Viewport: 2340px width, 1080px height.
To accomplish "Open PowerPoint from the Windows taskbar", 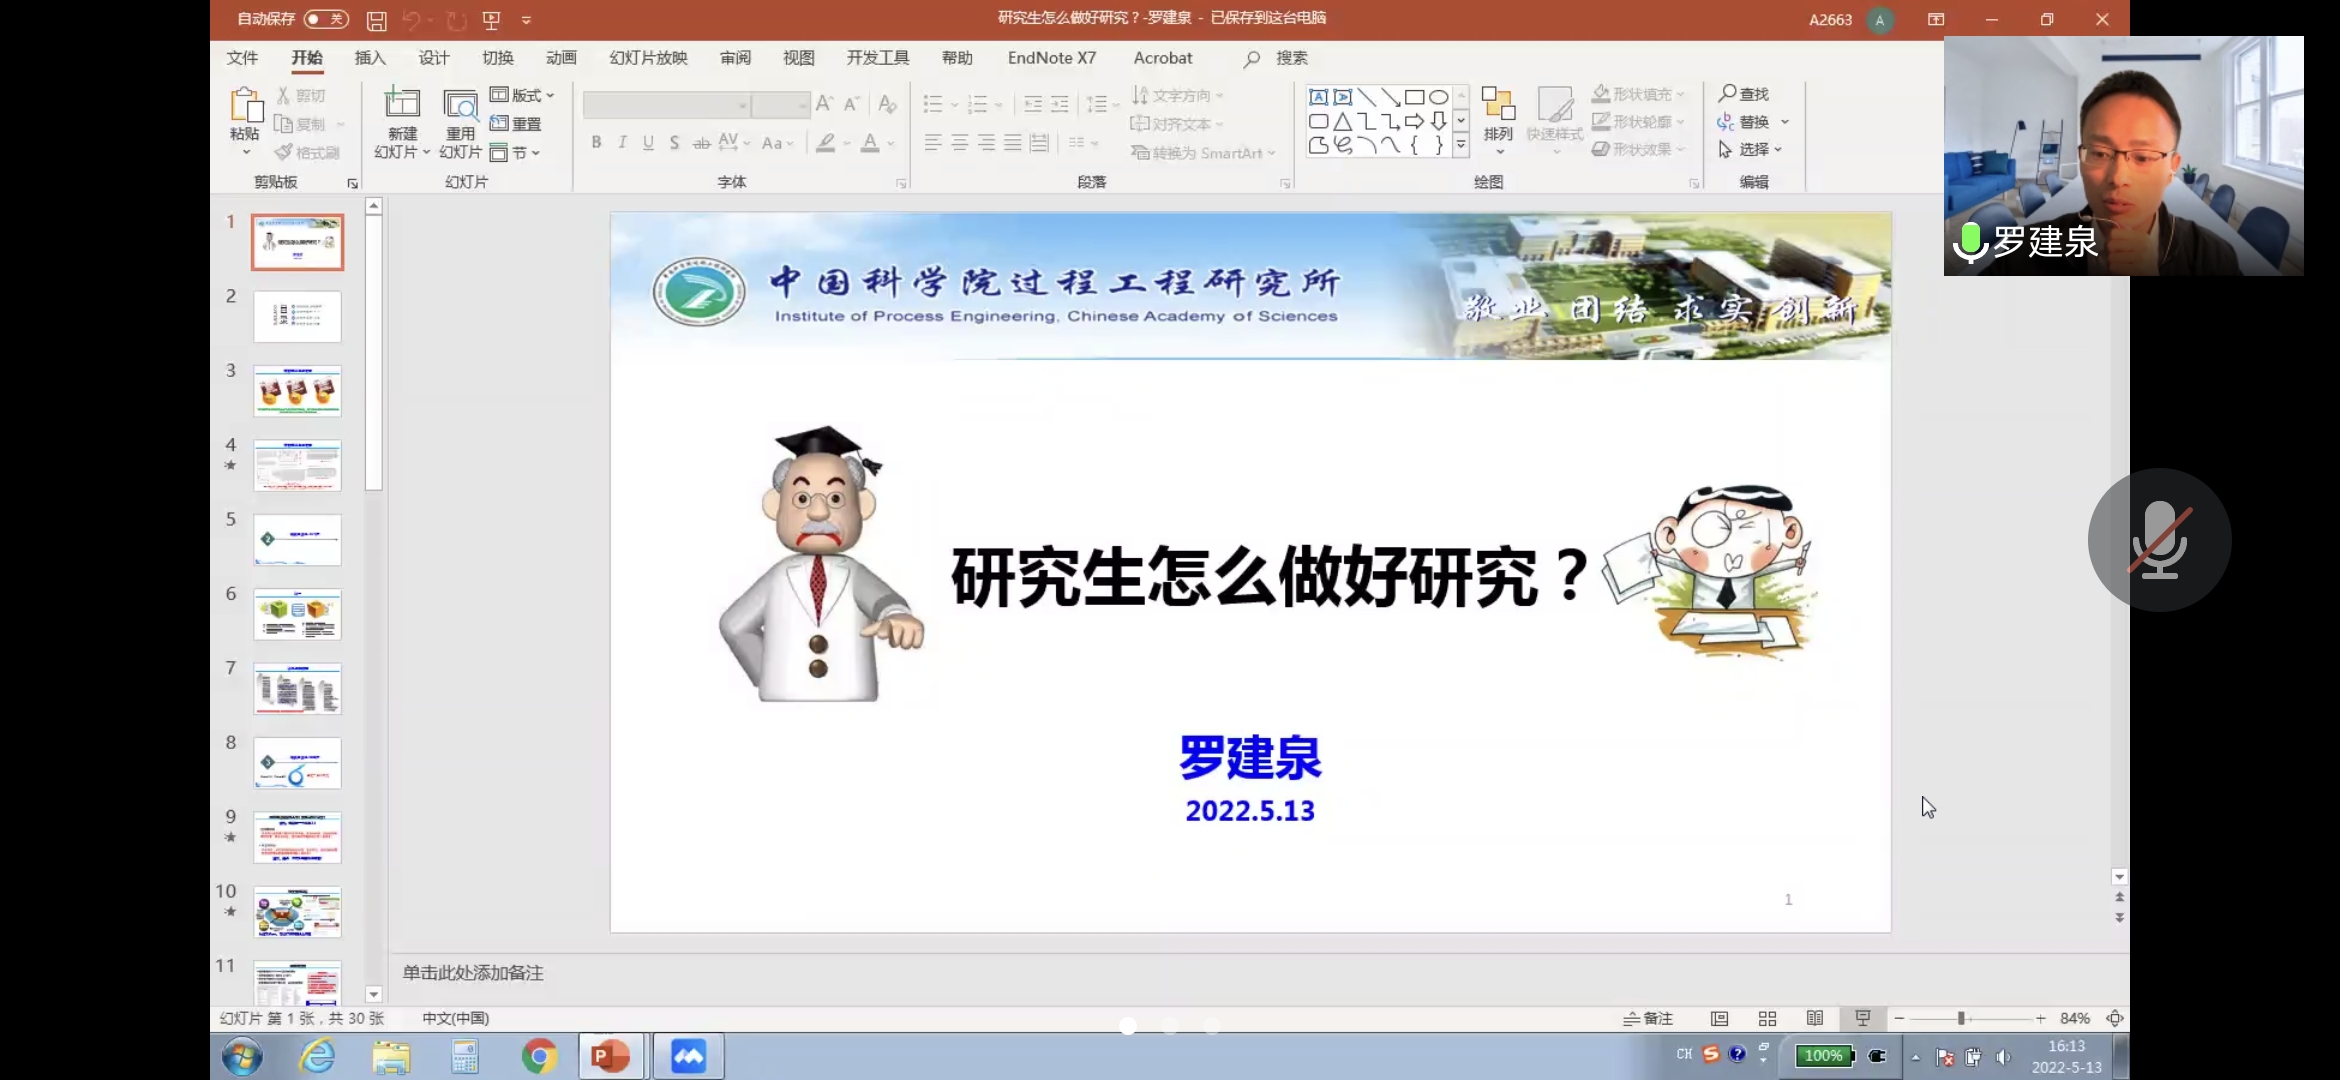I will pos(610,1056).
